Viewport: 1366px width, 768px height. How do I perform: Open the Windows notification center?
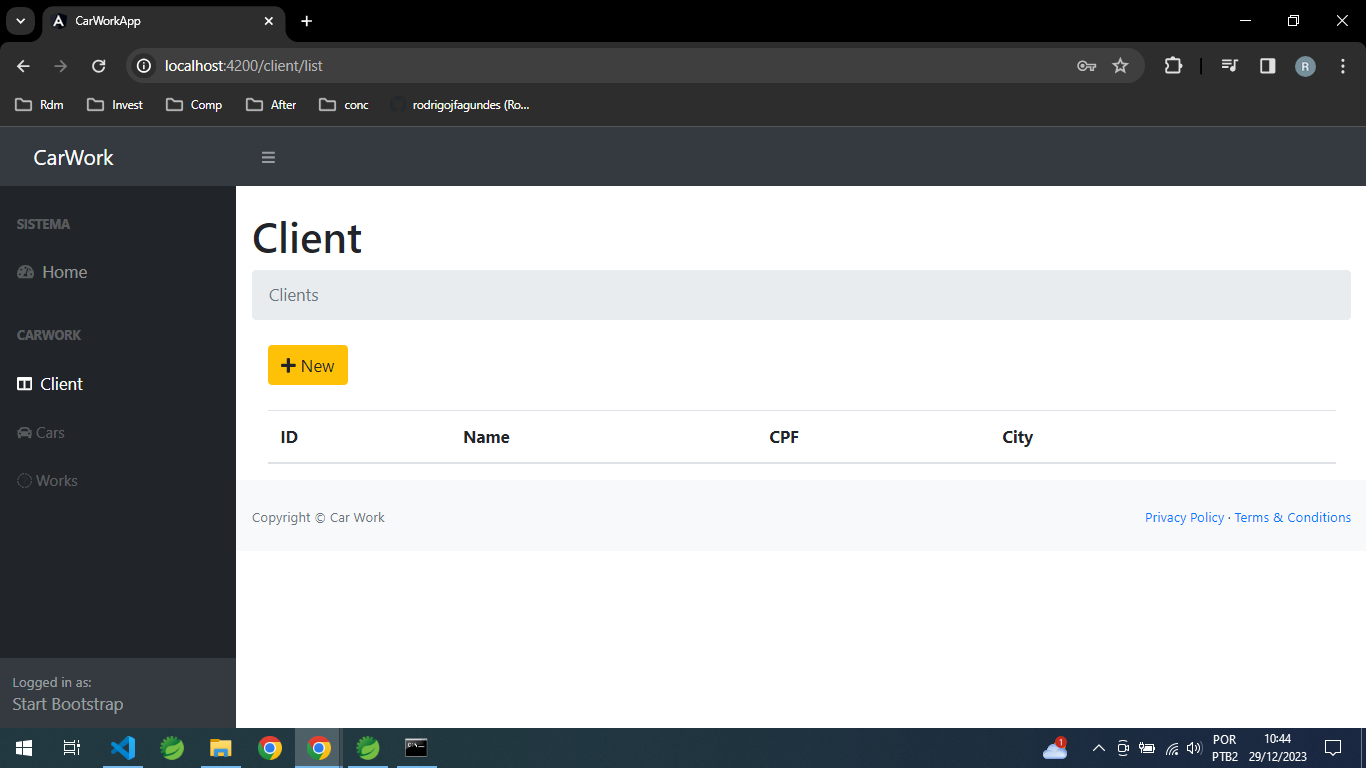[x=1332, y=748]
